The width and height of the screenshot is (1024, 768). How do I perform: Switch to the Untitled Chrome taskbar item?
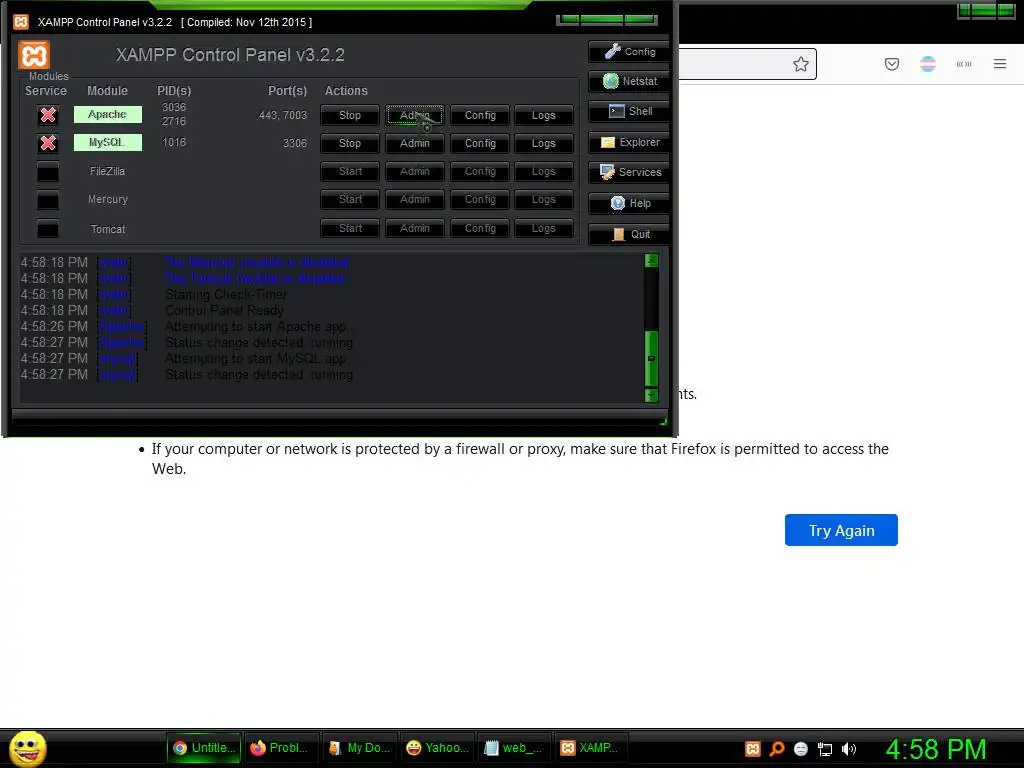coord(204,748)
